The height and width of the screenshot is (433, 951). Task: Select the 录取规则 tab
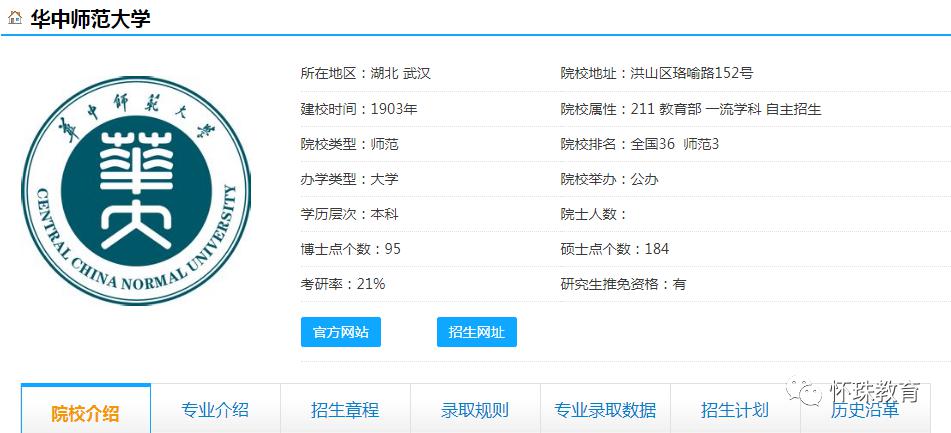point(475,410)
